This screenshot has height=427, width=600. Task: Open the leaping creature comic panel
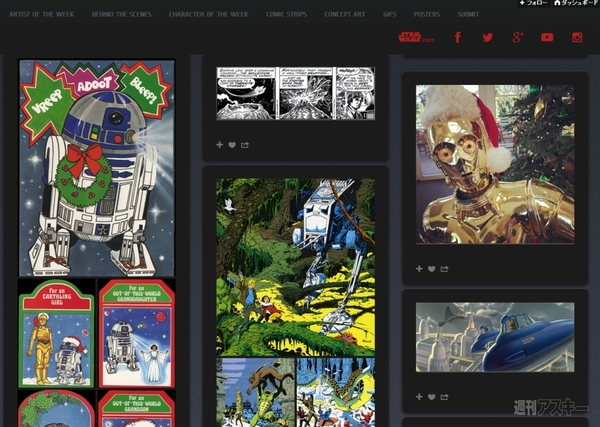[x=256, y=393]
